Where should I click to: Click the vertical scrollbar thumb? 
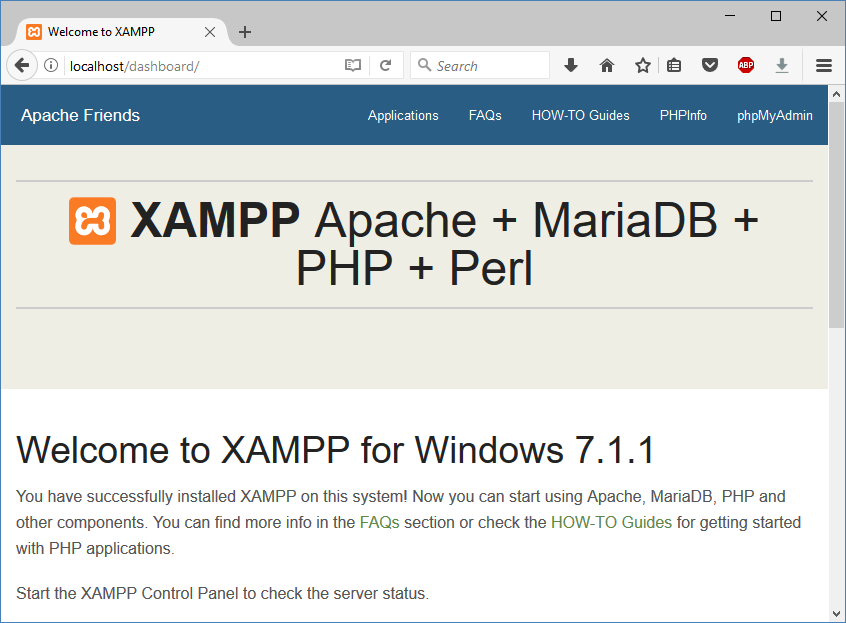pyautogui.click(x=836, y=215)
